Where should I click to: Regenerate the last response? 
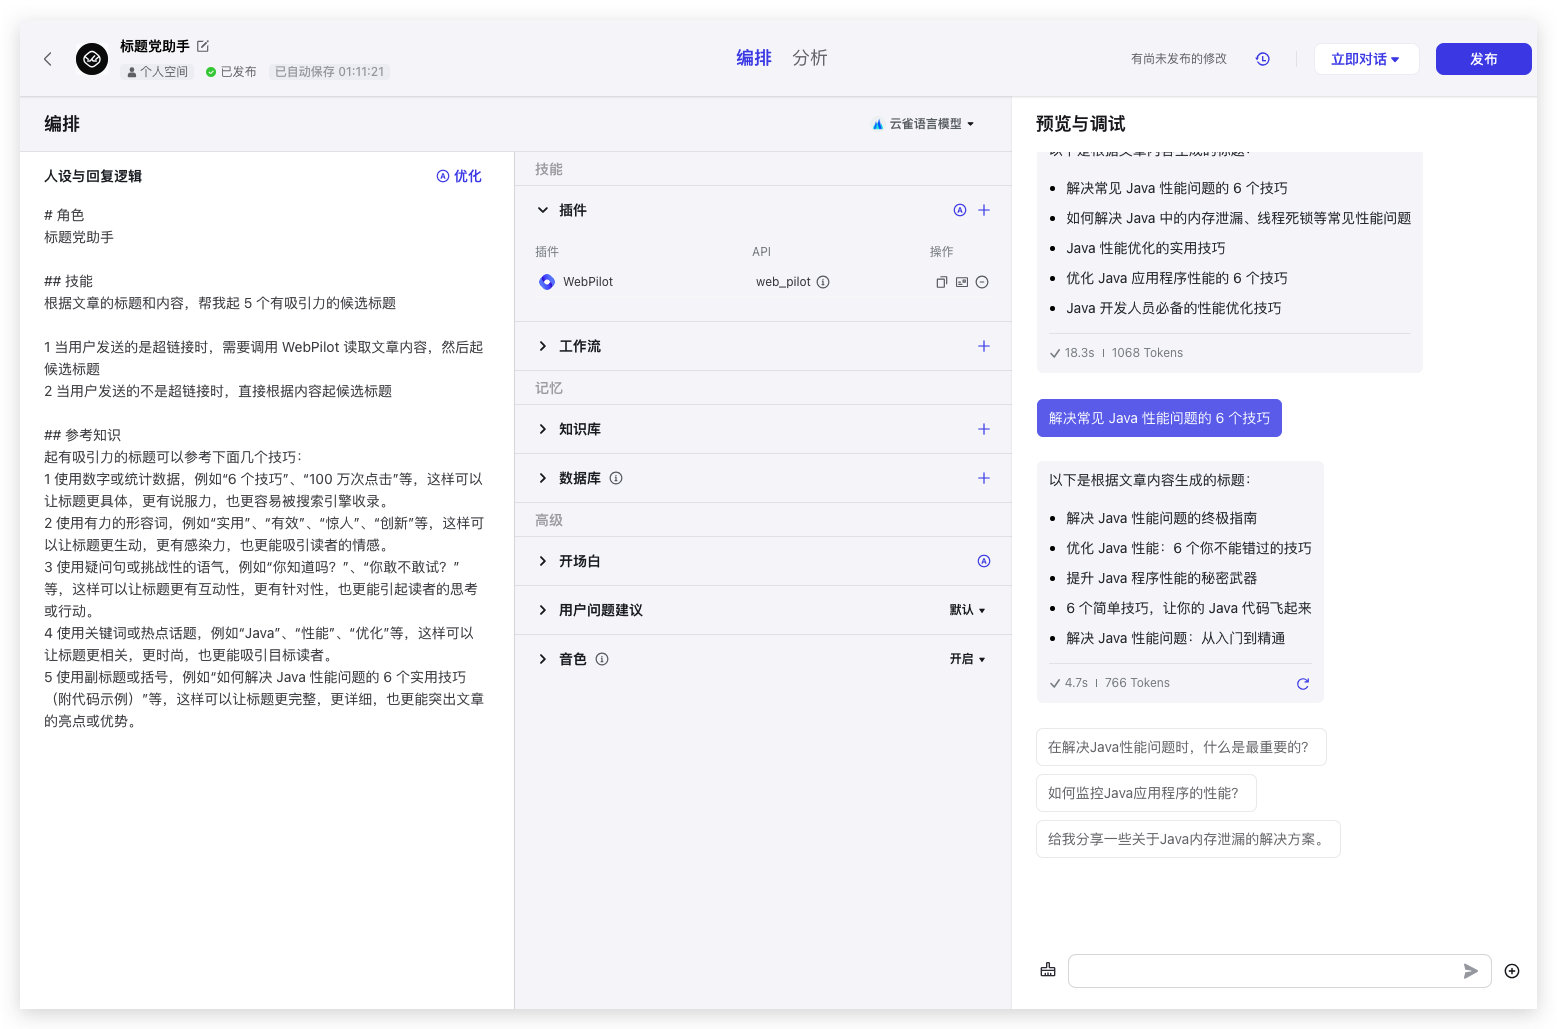(x=1303, y=684)
